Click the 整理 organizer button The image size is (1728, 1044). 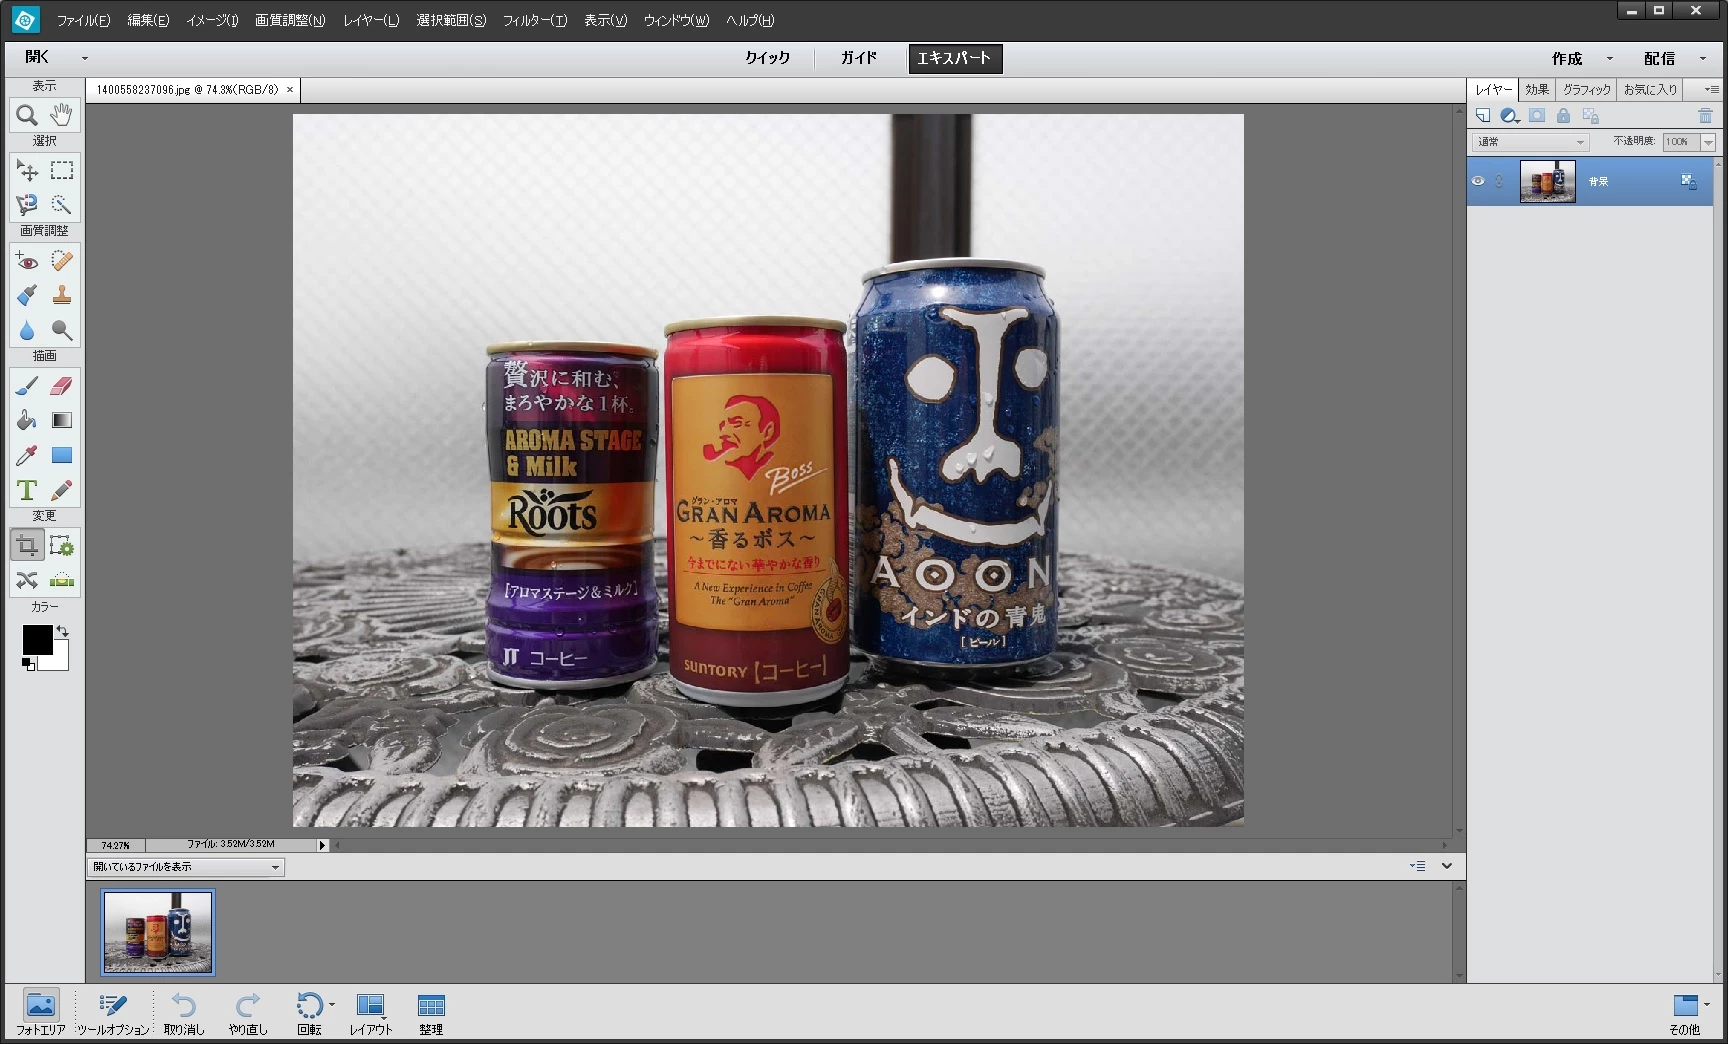click(431, 1013)
